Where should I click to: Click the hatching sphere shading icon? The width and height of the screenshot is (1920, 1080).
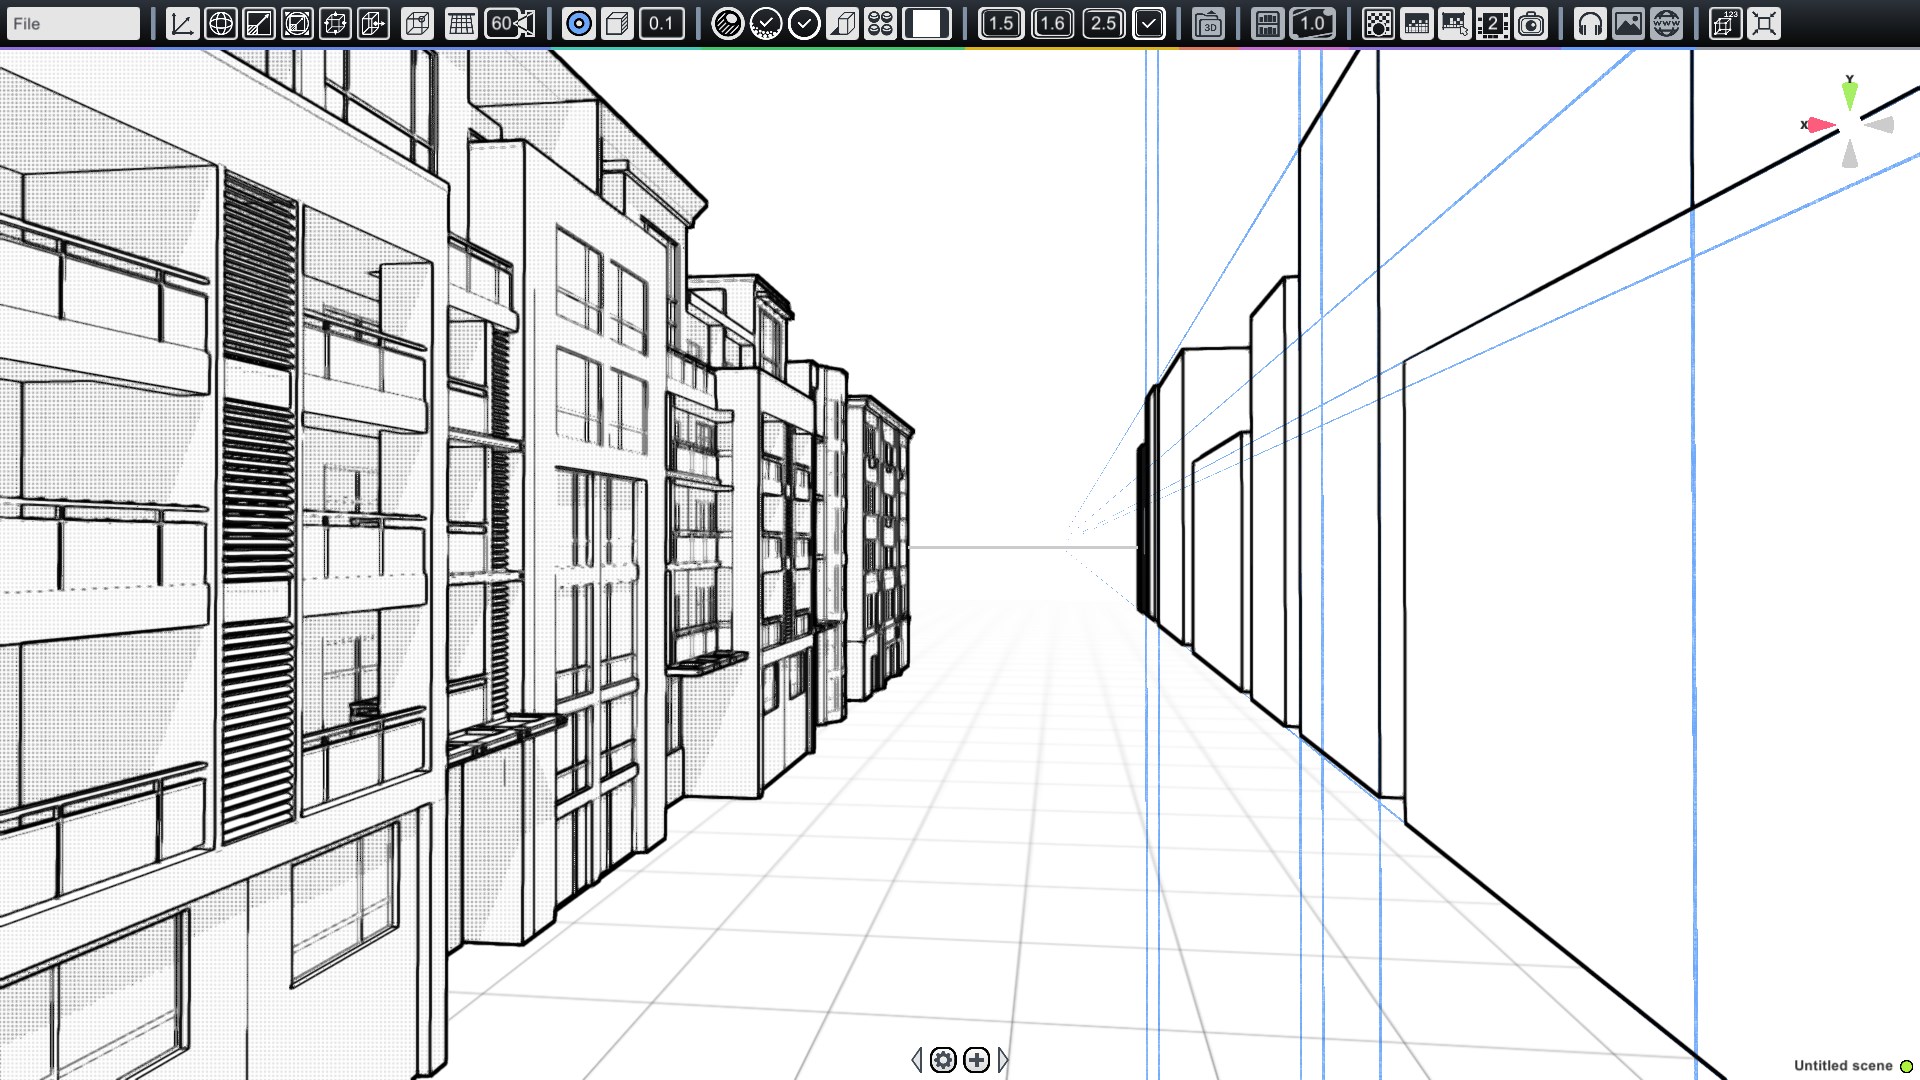[727, 23]
